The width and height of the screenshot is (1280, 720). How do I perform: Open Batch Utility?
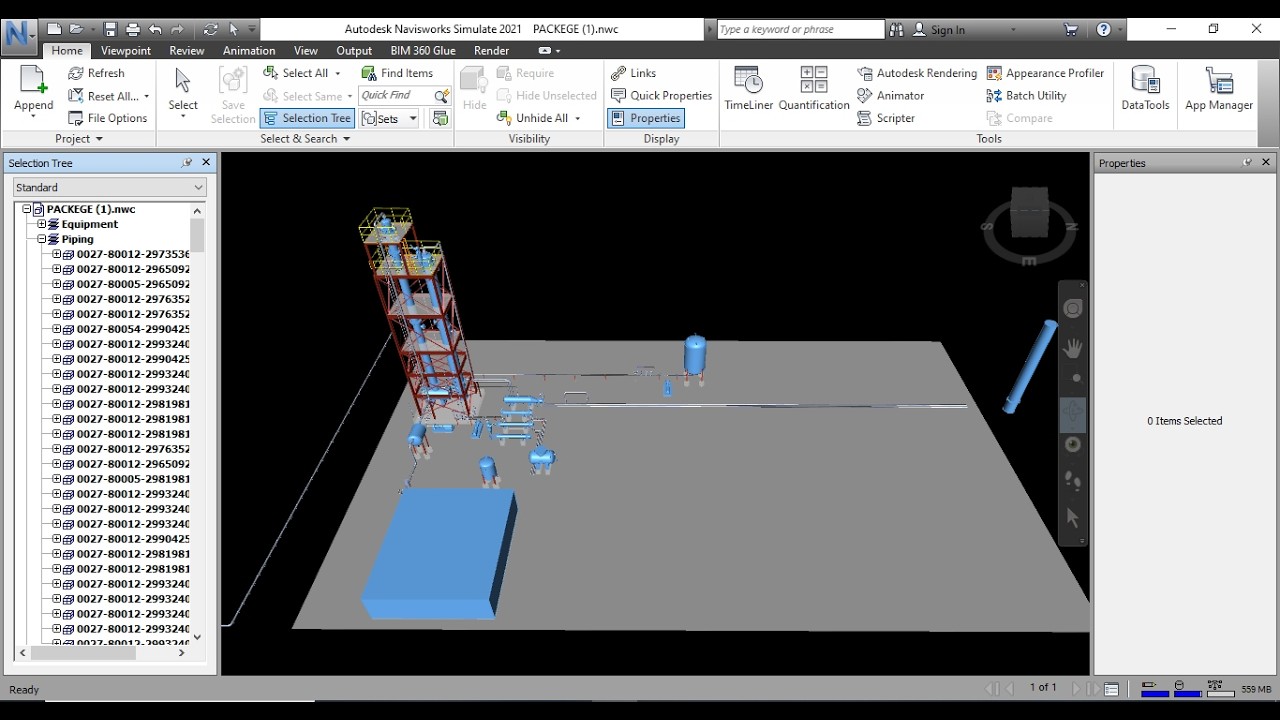coord(1026,96)
